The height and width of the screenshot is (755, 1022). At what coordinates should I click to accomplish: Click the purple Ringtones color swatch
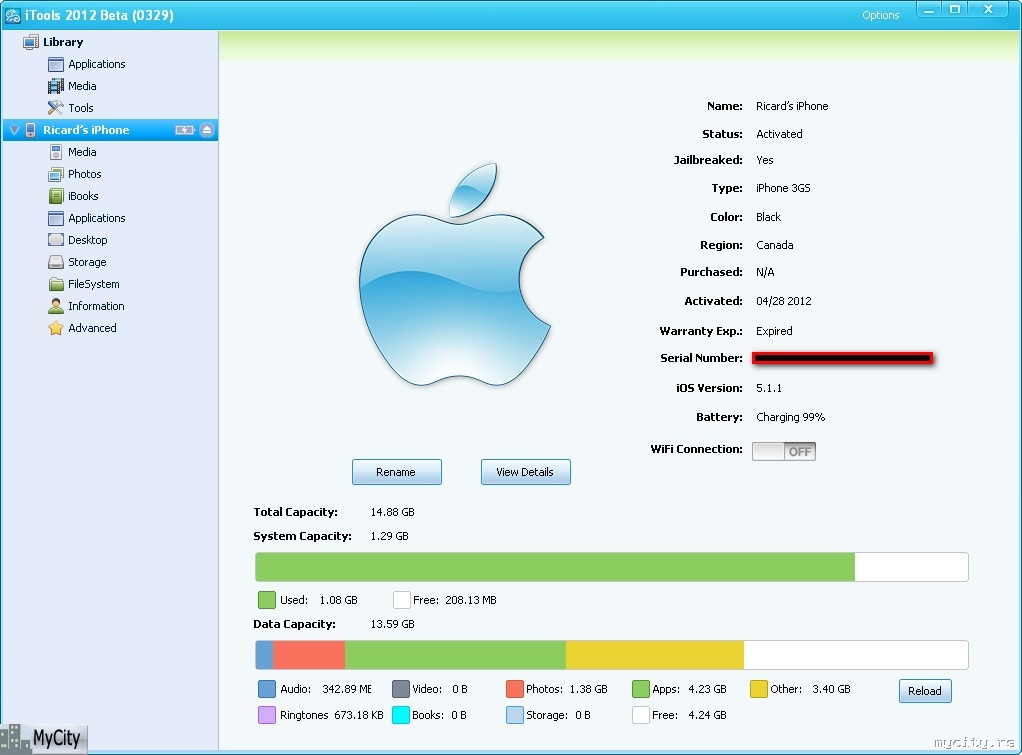click(267, 715)
